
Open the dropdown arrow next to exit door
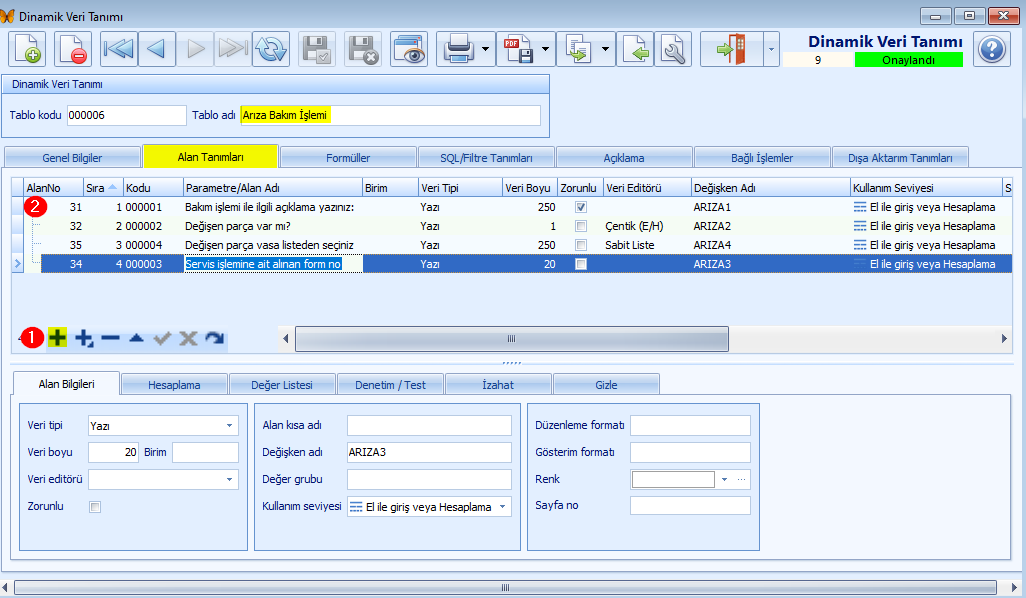(x=771, y=49)
